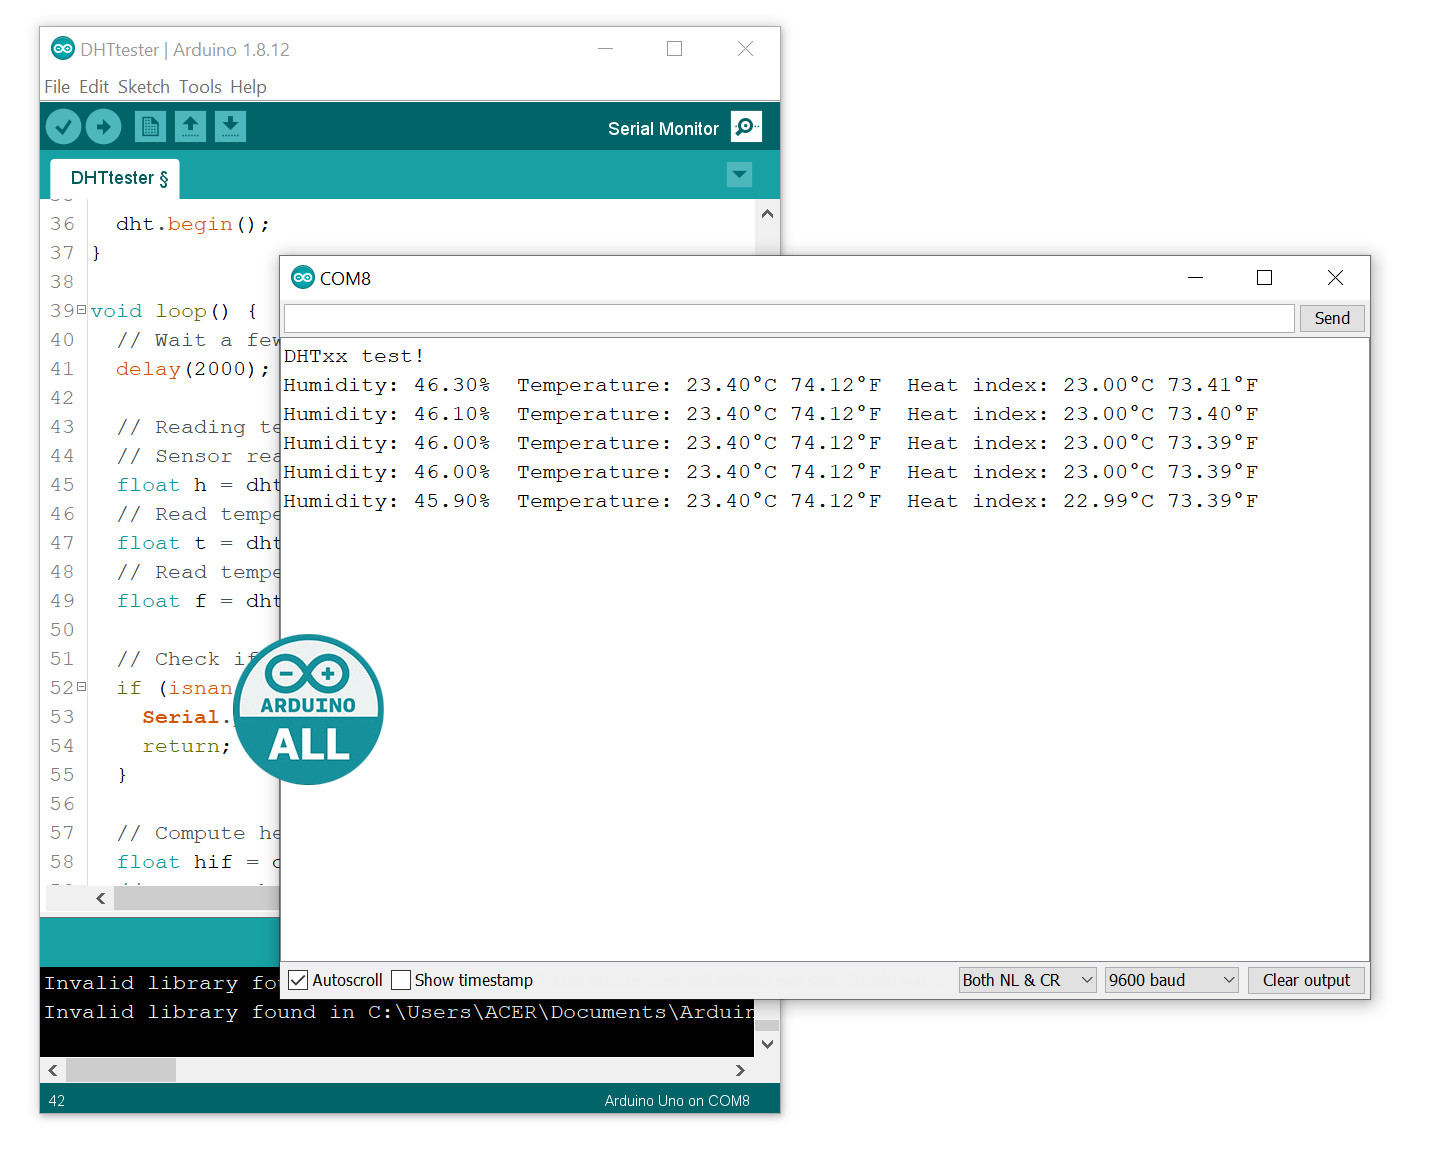Click the 'DHTxx test!' output line
Screen dimensions: 1436x1158
354,356
